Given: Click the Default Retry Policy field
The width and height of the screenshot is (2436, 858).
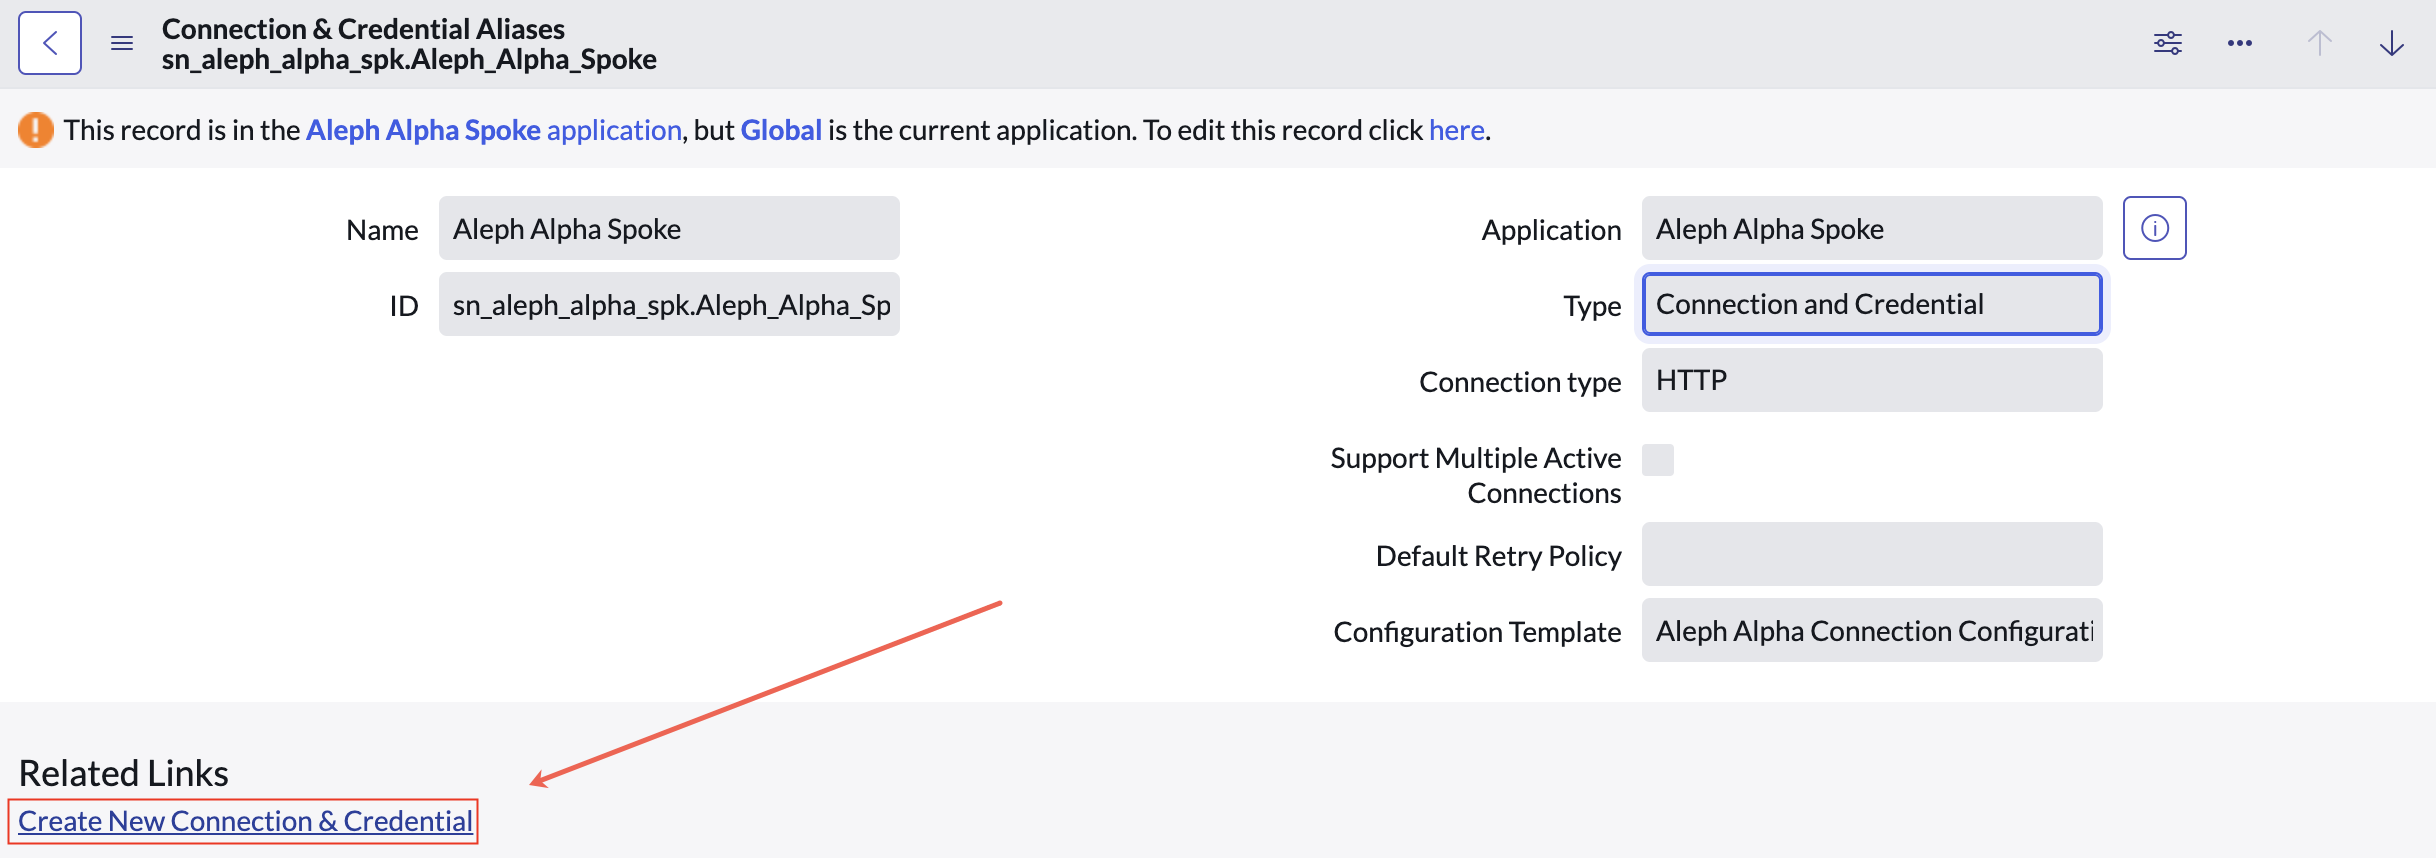Looking at the screenshot, I should 1872,554.
